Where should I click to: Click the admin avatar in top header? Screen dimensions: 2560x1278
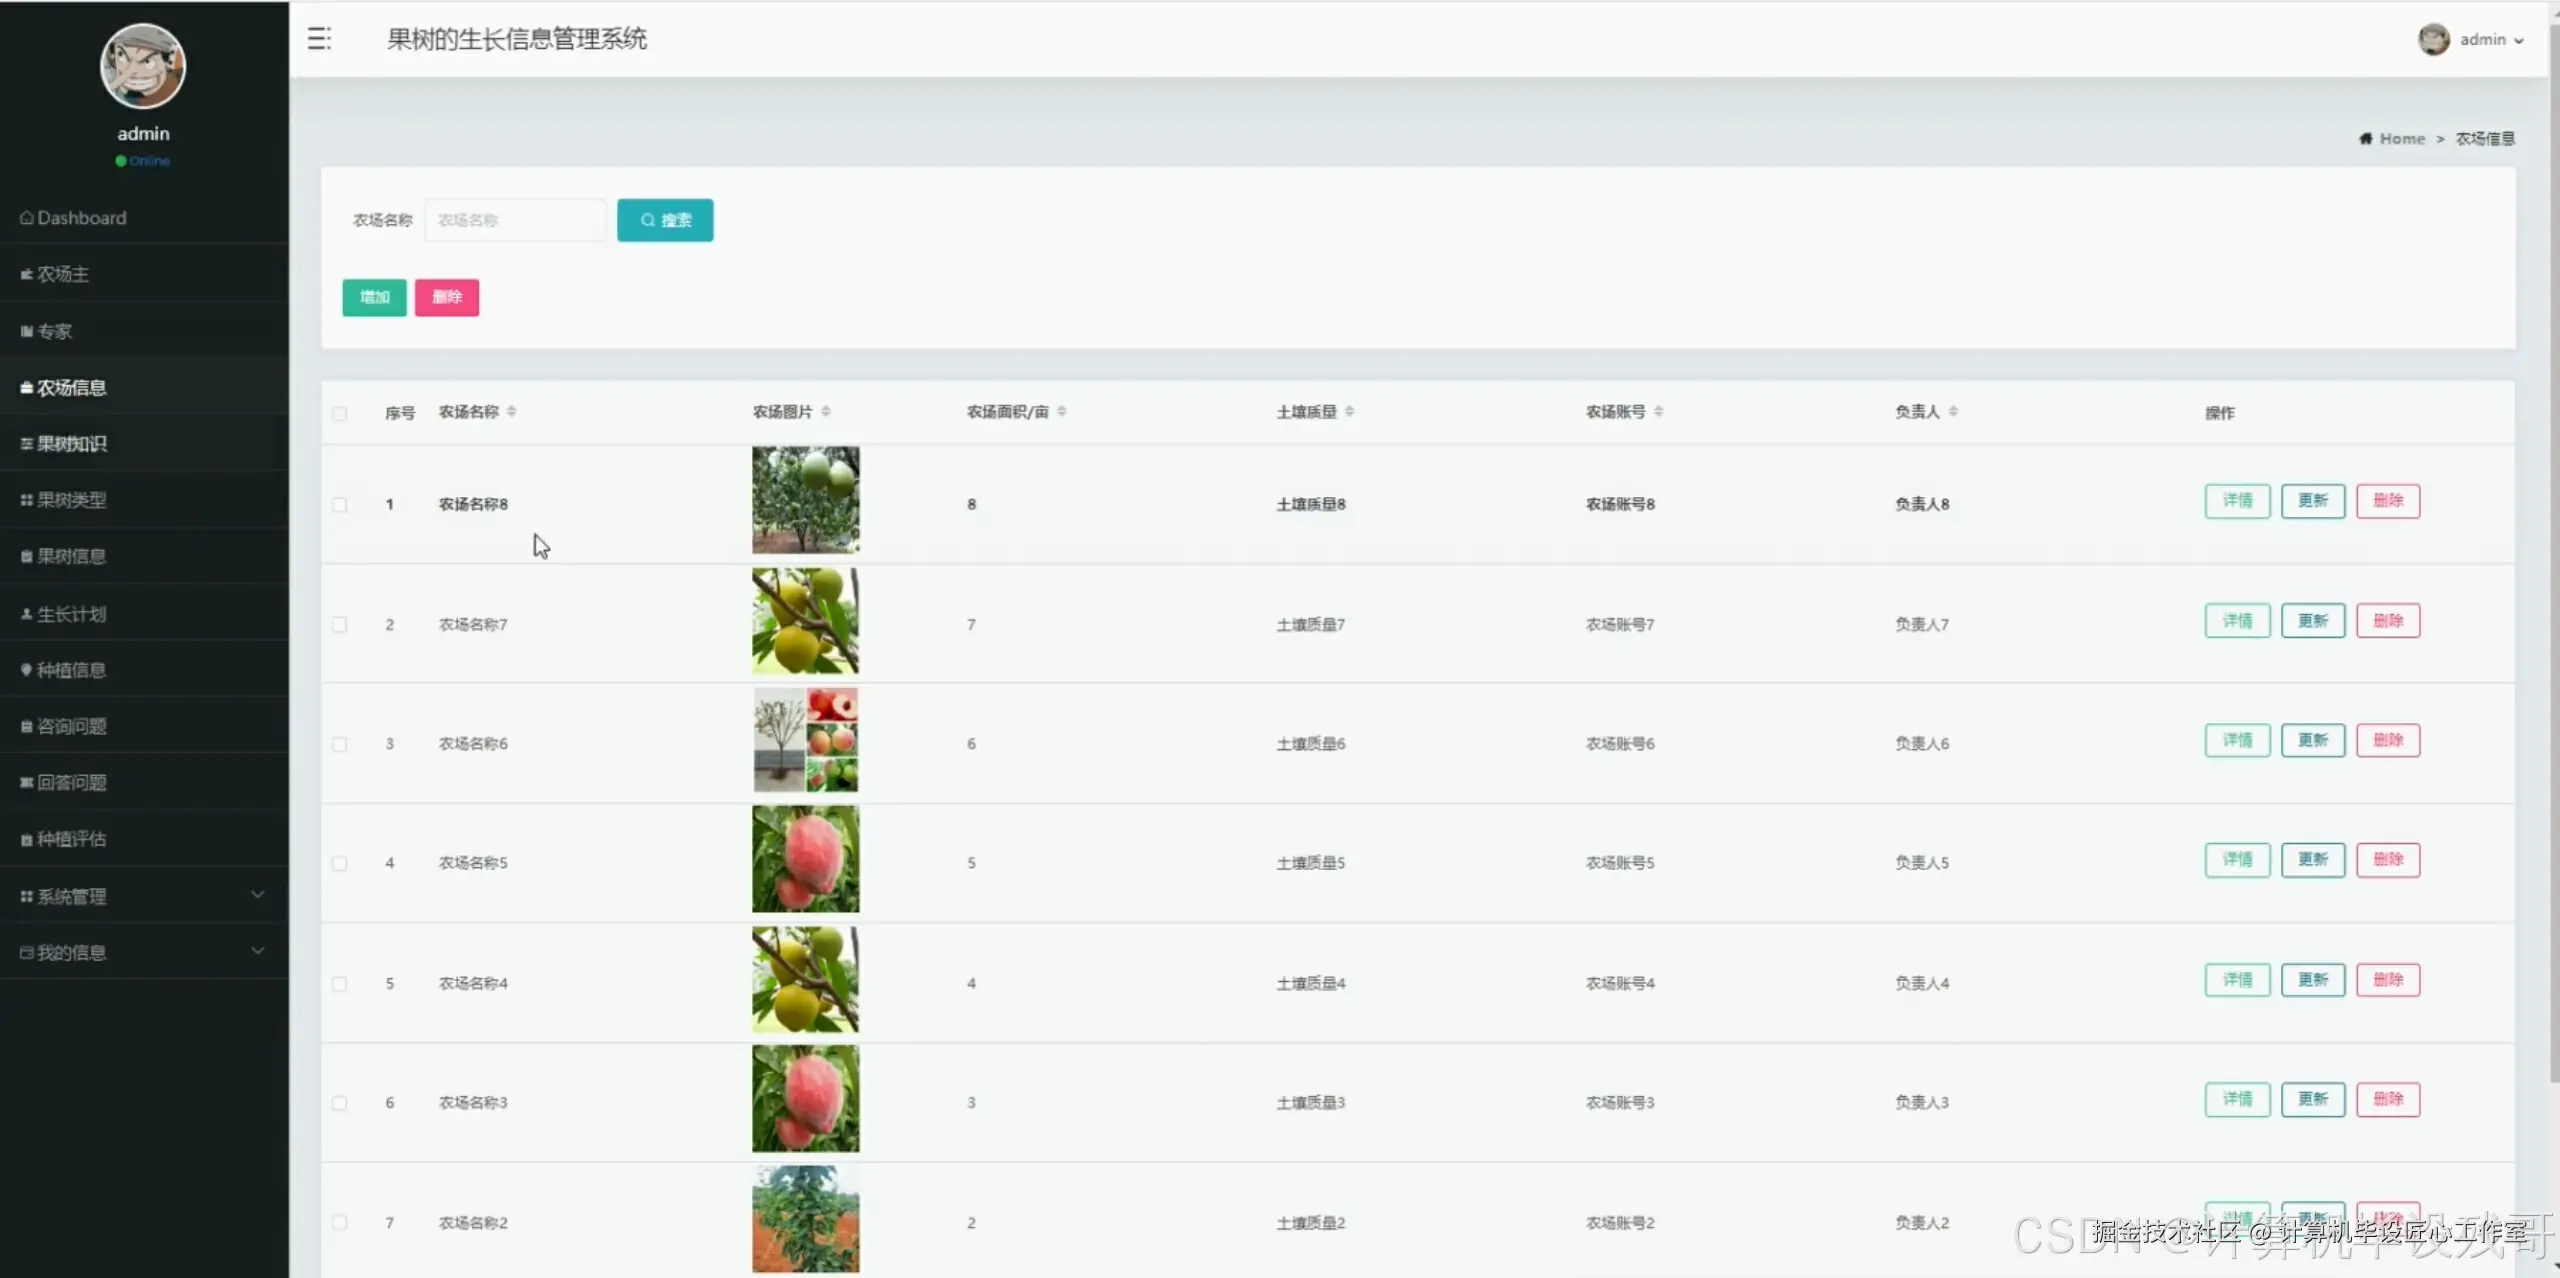2433,40
